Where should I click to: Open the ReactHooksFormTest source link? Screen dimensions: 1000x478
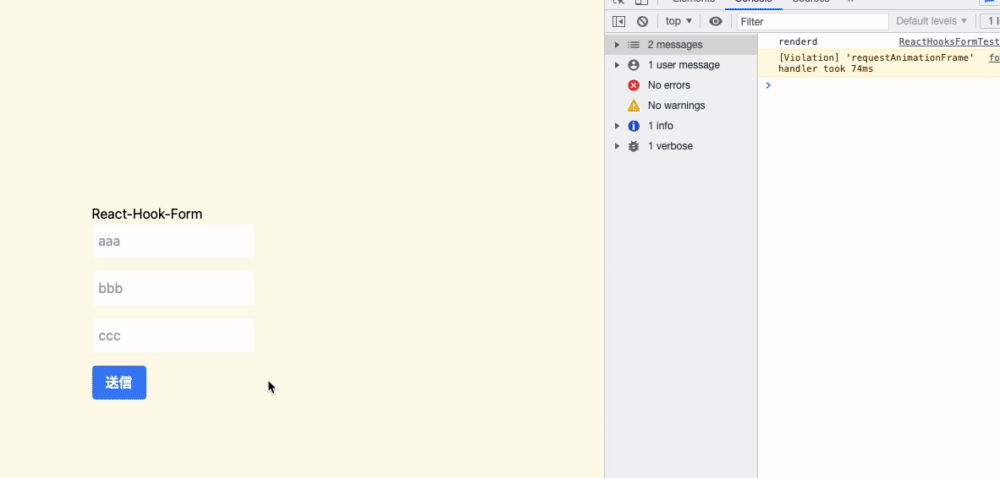pos(949,42)
